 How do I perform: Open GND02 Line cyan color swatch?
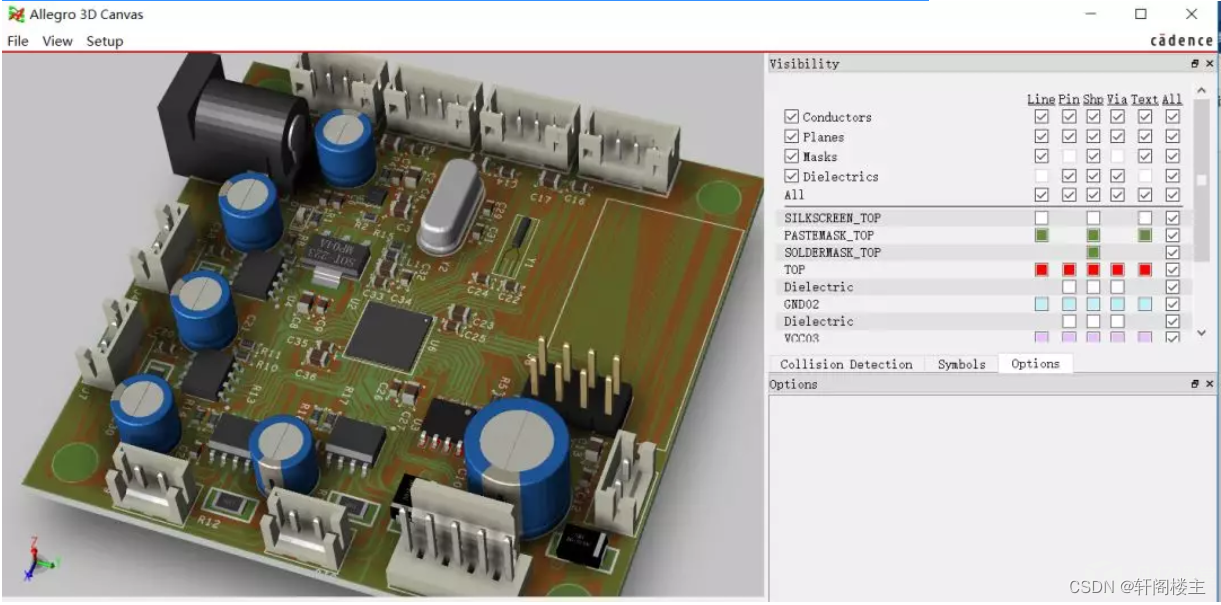point(1042,304)
